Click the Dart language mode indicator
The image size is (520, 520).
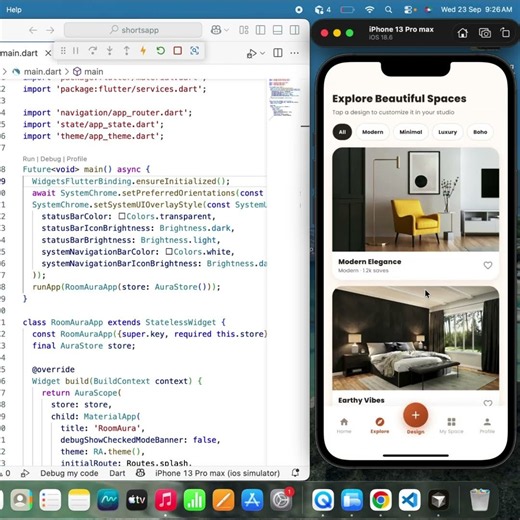117,473
